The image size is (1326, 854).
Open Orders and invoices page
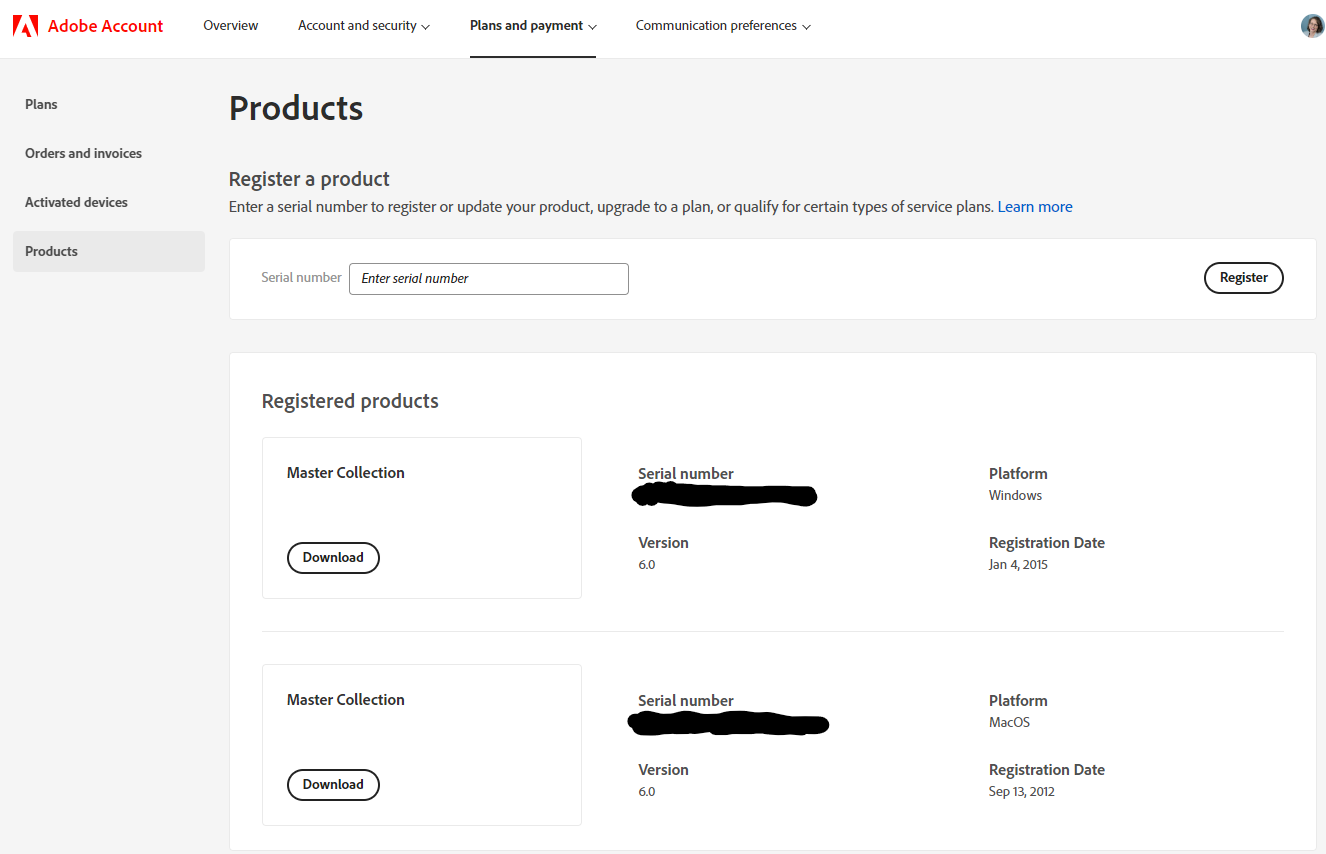(x=109, y=153)
